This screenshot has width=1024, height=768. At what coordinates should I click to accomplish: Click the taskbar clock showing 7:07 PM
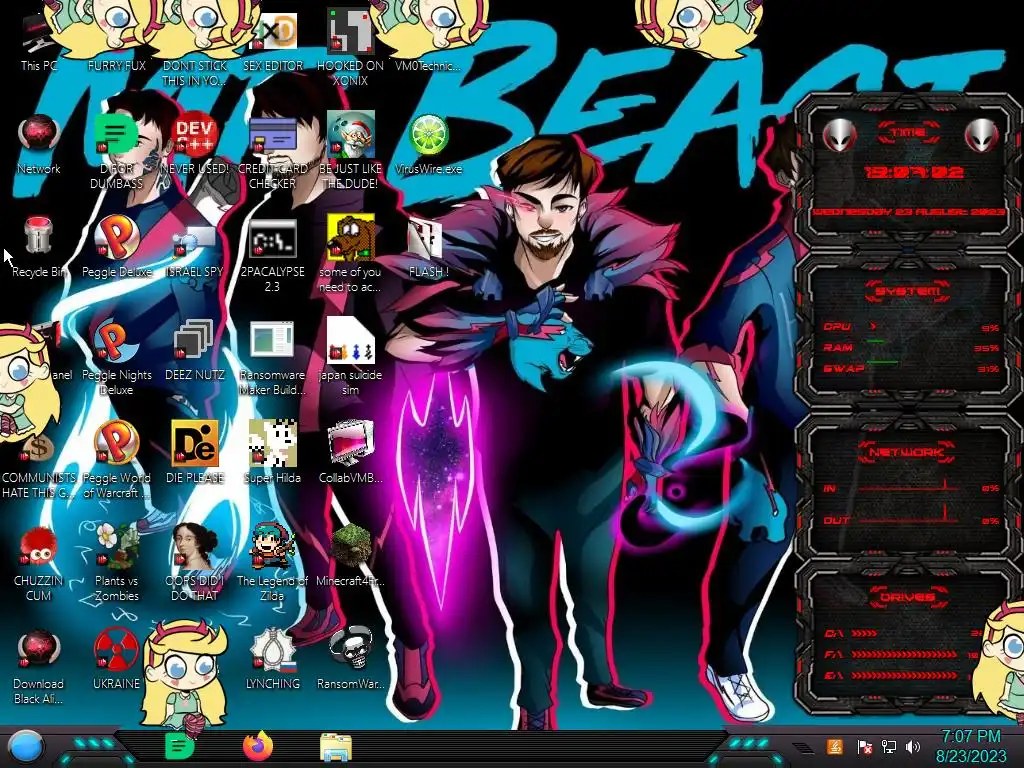pos(971,746)
